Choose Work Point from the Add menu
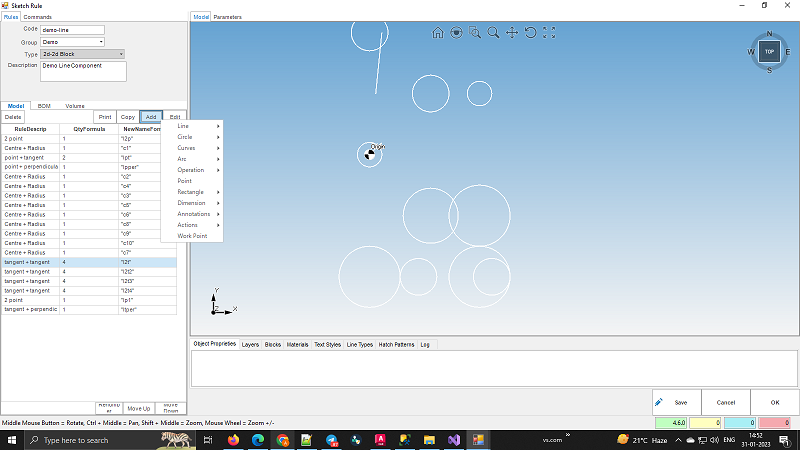Image resolution: width=800 pixels, height=450 pixels. click(x=191, y=236)
